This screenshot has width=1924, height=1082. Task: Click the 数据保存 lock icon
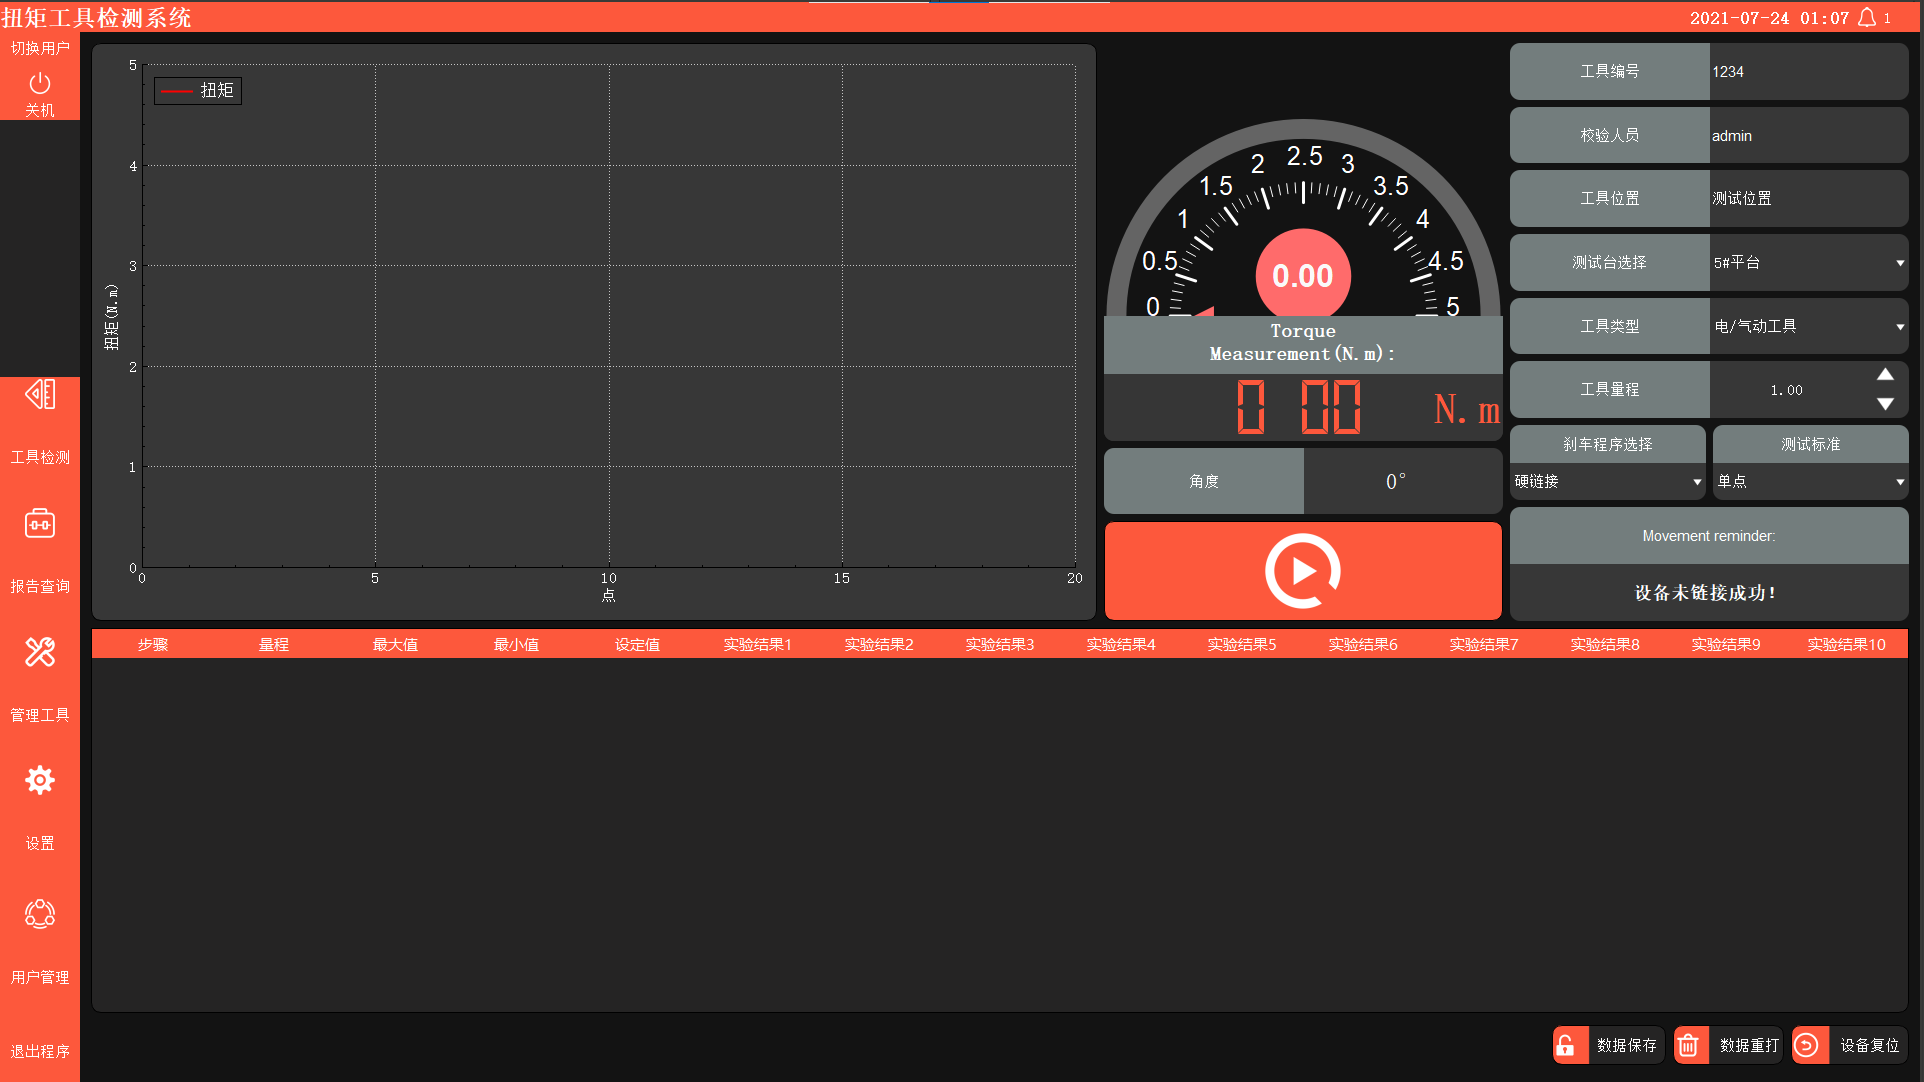pyautogui.click(x=1567, y=1045)
